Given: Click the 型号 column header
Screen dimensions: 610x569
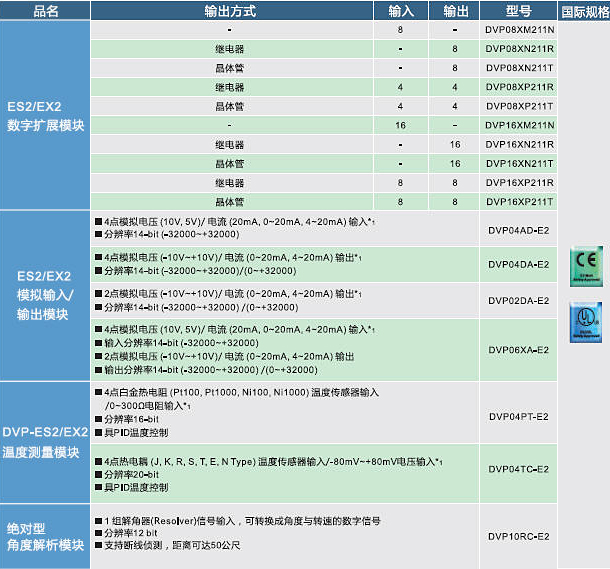Looking at the screenshot, I should coord(518,12).
